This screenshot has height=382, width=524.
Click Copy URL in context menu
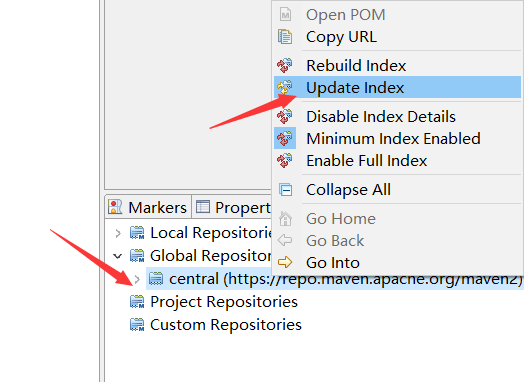click(397, 36)
